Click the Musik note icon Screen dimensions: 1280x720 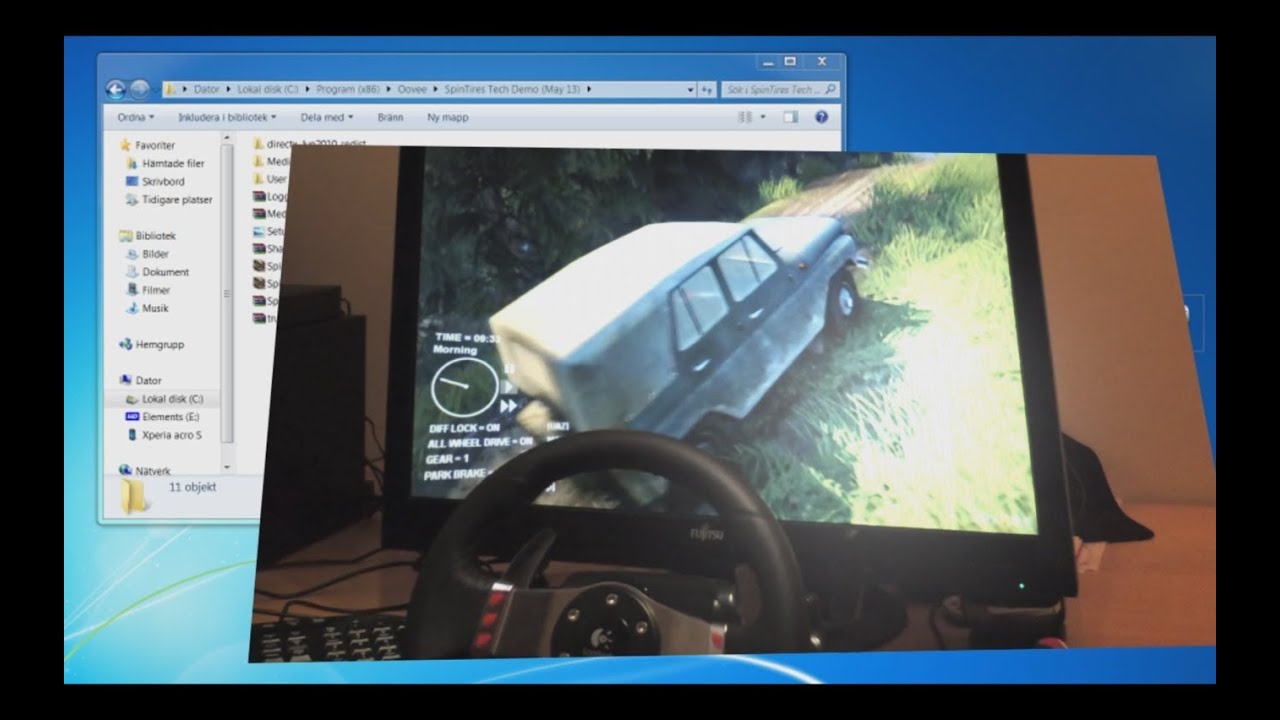(132, 308)
